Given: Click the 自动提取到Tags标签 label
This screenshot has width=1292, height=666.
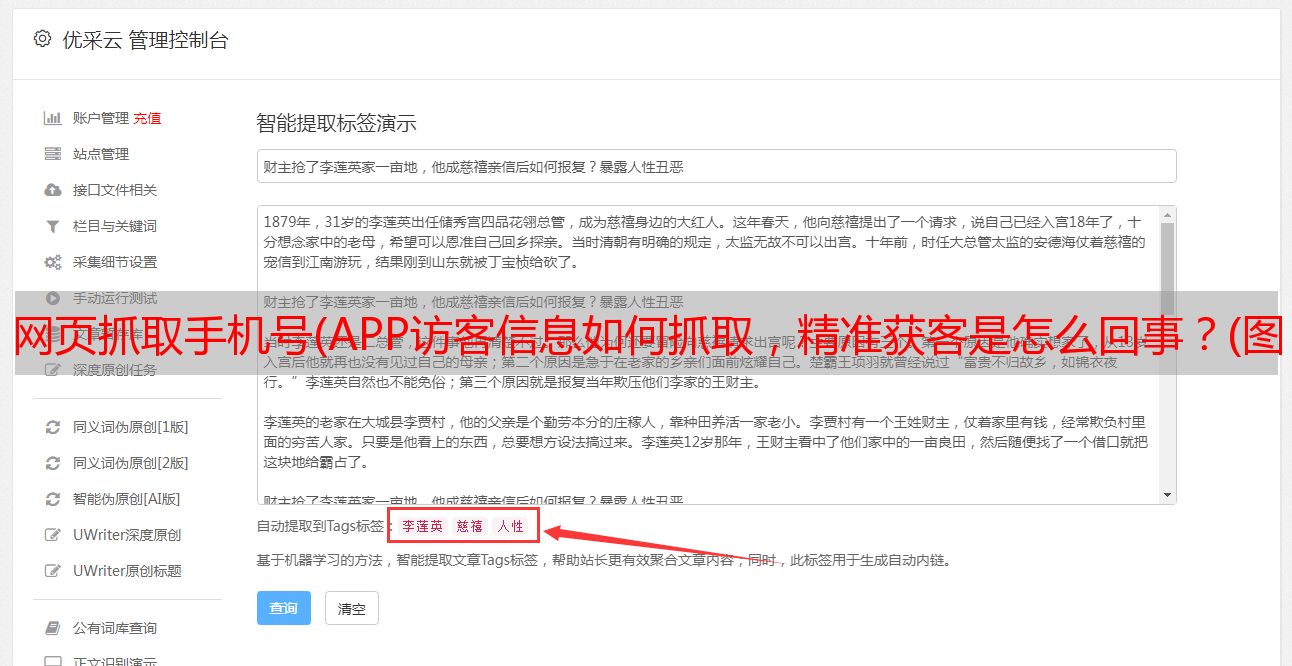Looking at the screenshot, I should 321,526.
